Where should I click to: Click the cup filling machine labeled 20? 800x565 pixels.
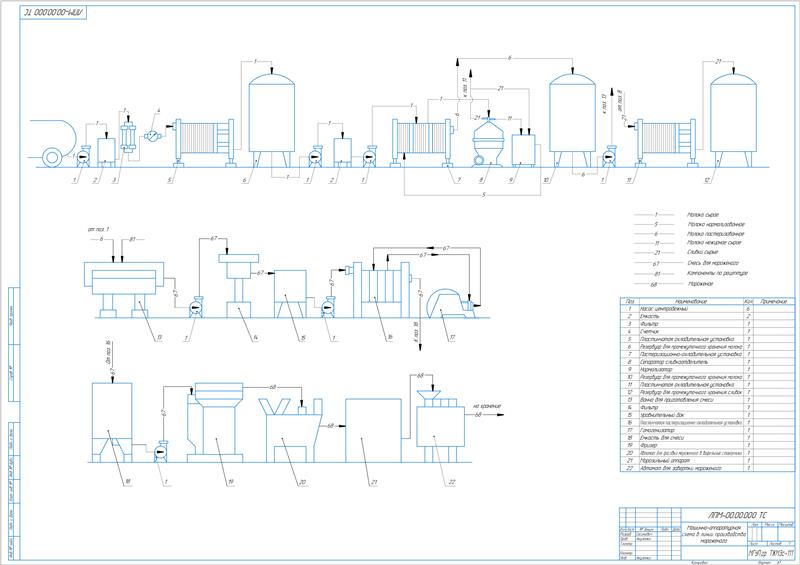pos(291,430)
